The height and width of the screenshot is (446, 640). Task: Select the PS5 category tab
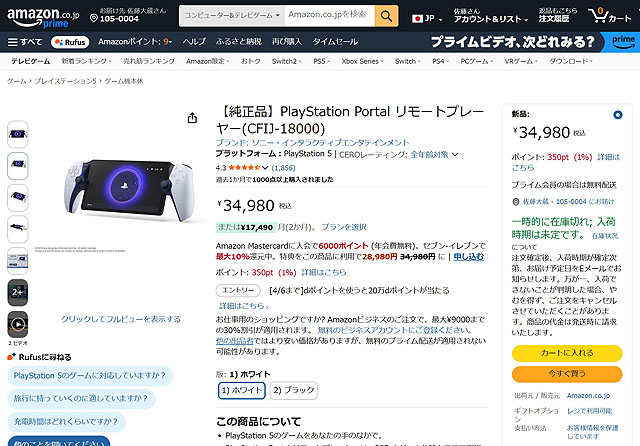tap(320, 61)
